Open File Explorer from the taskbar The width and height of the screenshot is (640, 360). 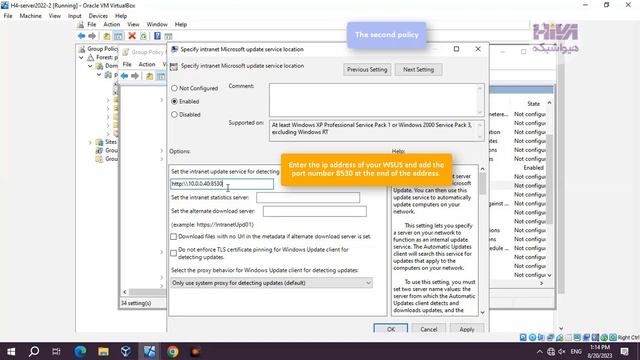[103, 351]
